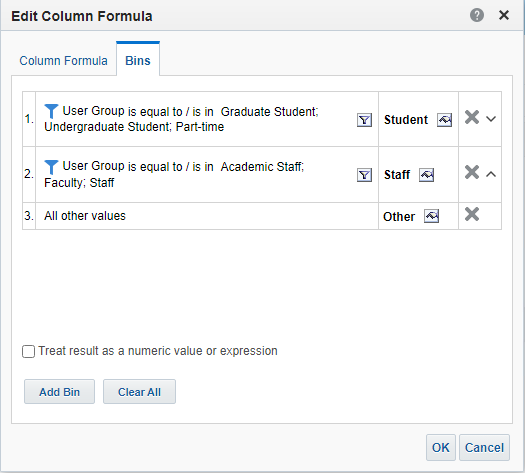Select the Bins tab
Viewport: 525px width, 473px height.
click(138, 61)
